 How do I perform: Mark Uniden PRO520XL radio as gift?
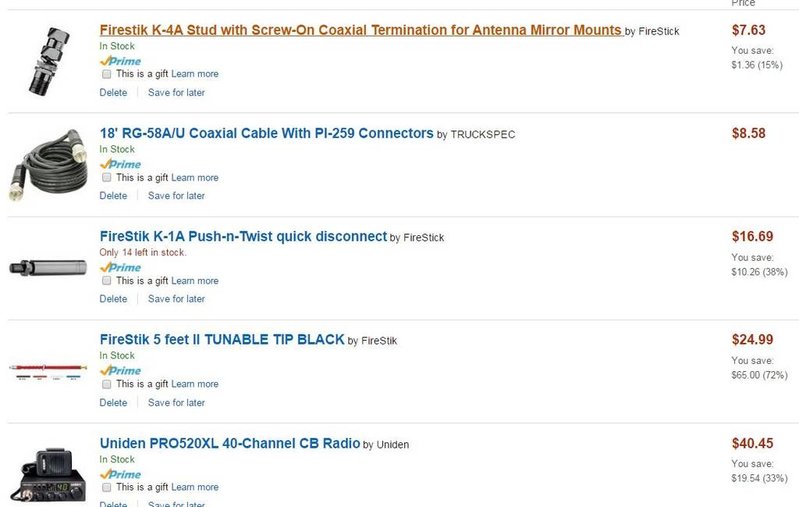click(x=106, y=488)
